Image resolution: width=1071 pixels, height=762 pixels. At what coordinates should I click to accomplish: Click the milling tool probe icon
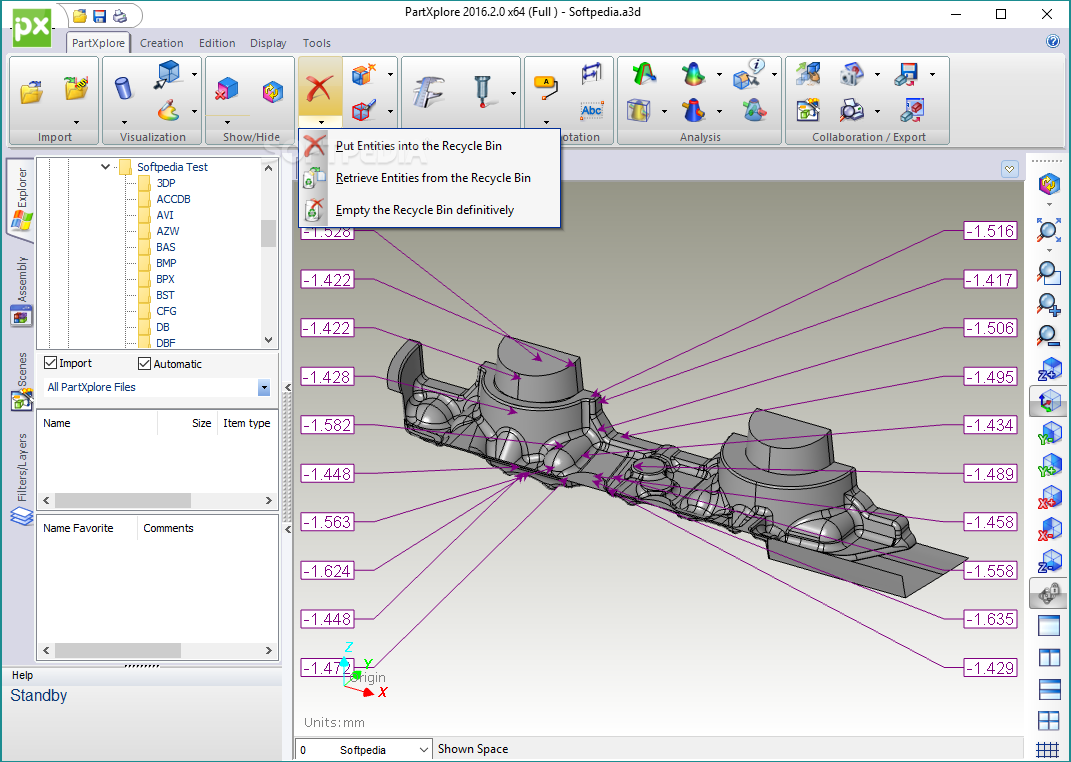click(483, 91)
